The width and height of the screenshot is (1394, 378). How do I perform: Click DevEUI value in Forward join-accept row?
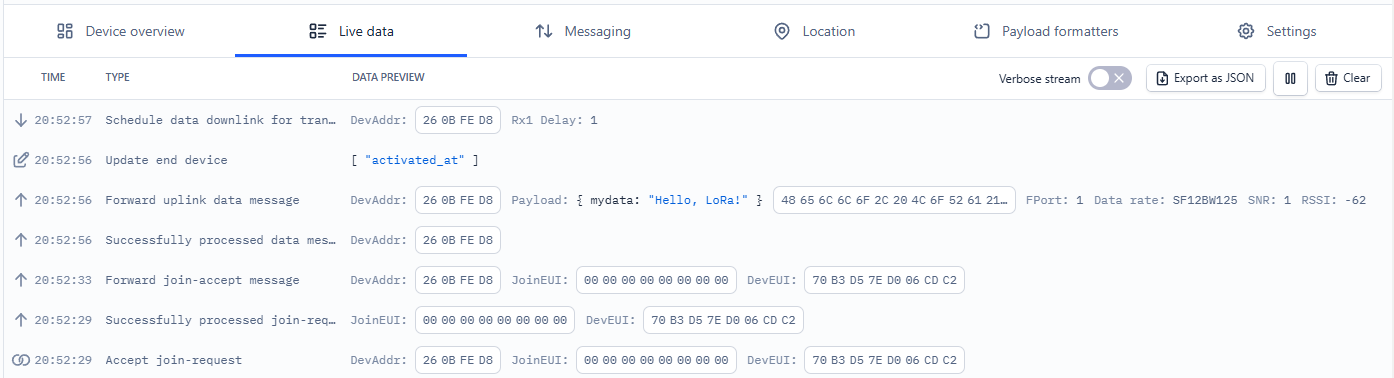pyautogui.click(x=884, y=280)
